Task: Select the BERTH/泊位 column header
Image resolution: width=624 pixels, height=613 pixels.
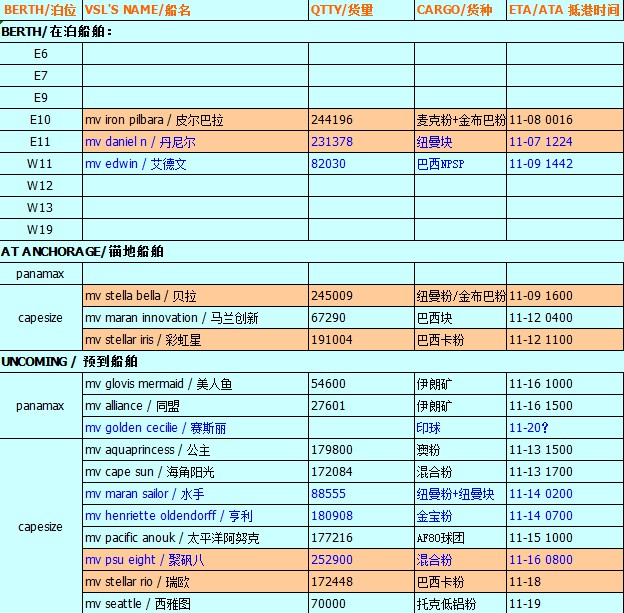Action: [41, 10]
